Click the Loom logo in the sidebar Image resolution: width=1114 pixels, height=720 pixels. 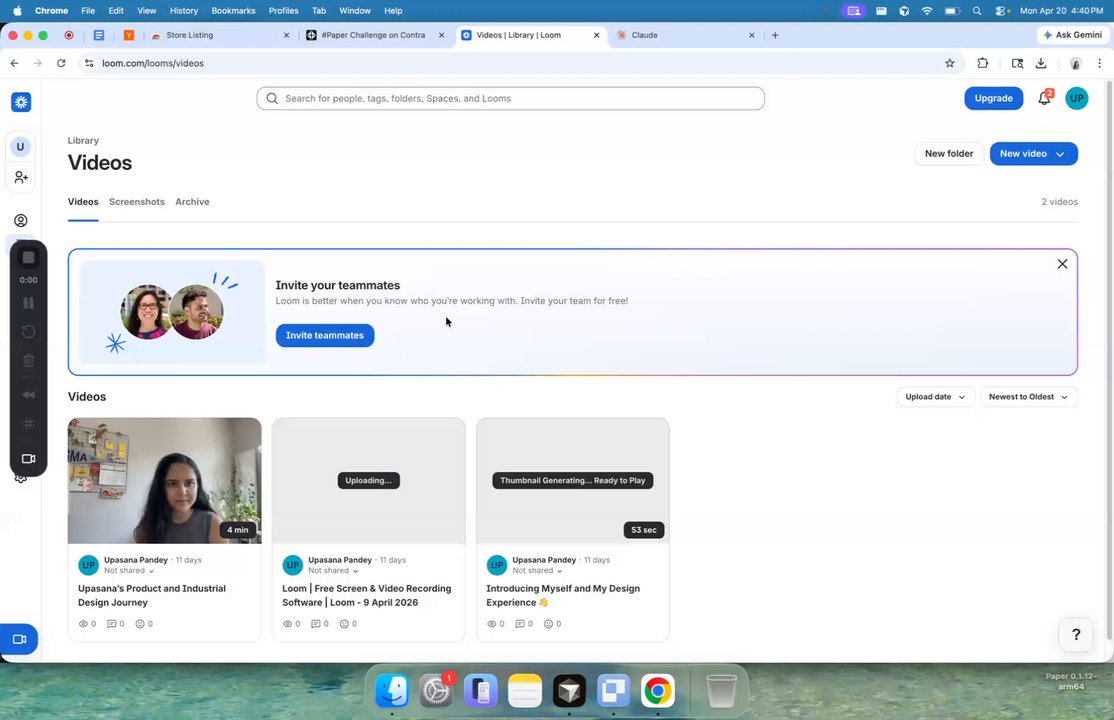click(21, 102)
